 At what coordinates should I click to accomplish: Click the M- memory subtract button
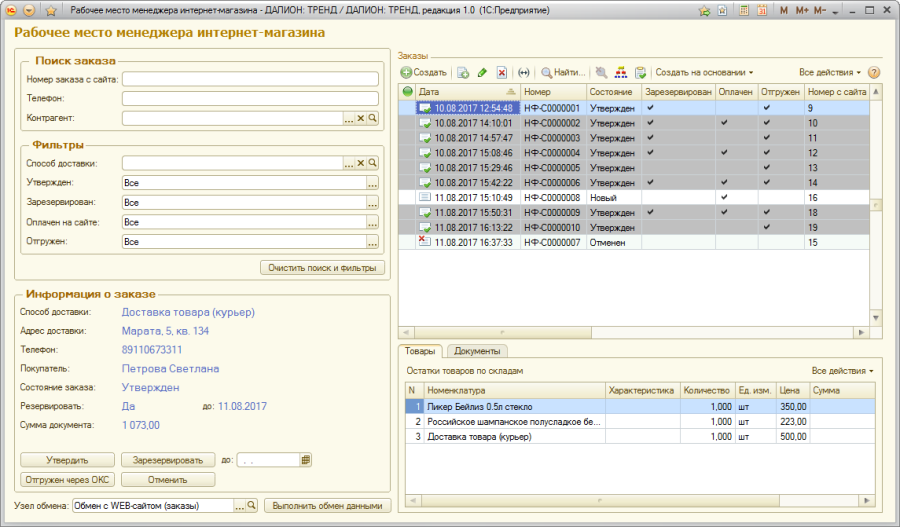820,10
